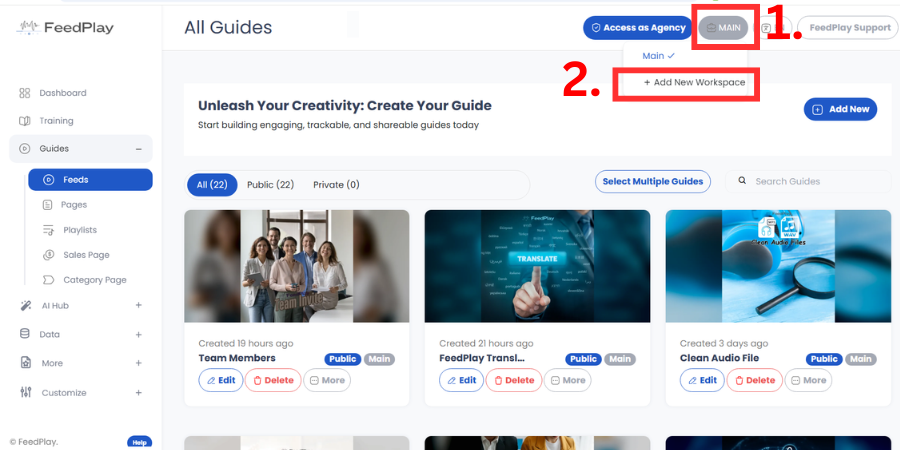This screenshot has height=450, width=900.
Task: Focus the Search Guides field
Action: click(x=808, y=181)
